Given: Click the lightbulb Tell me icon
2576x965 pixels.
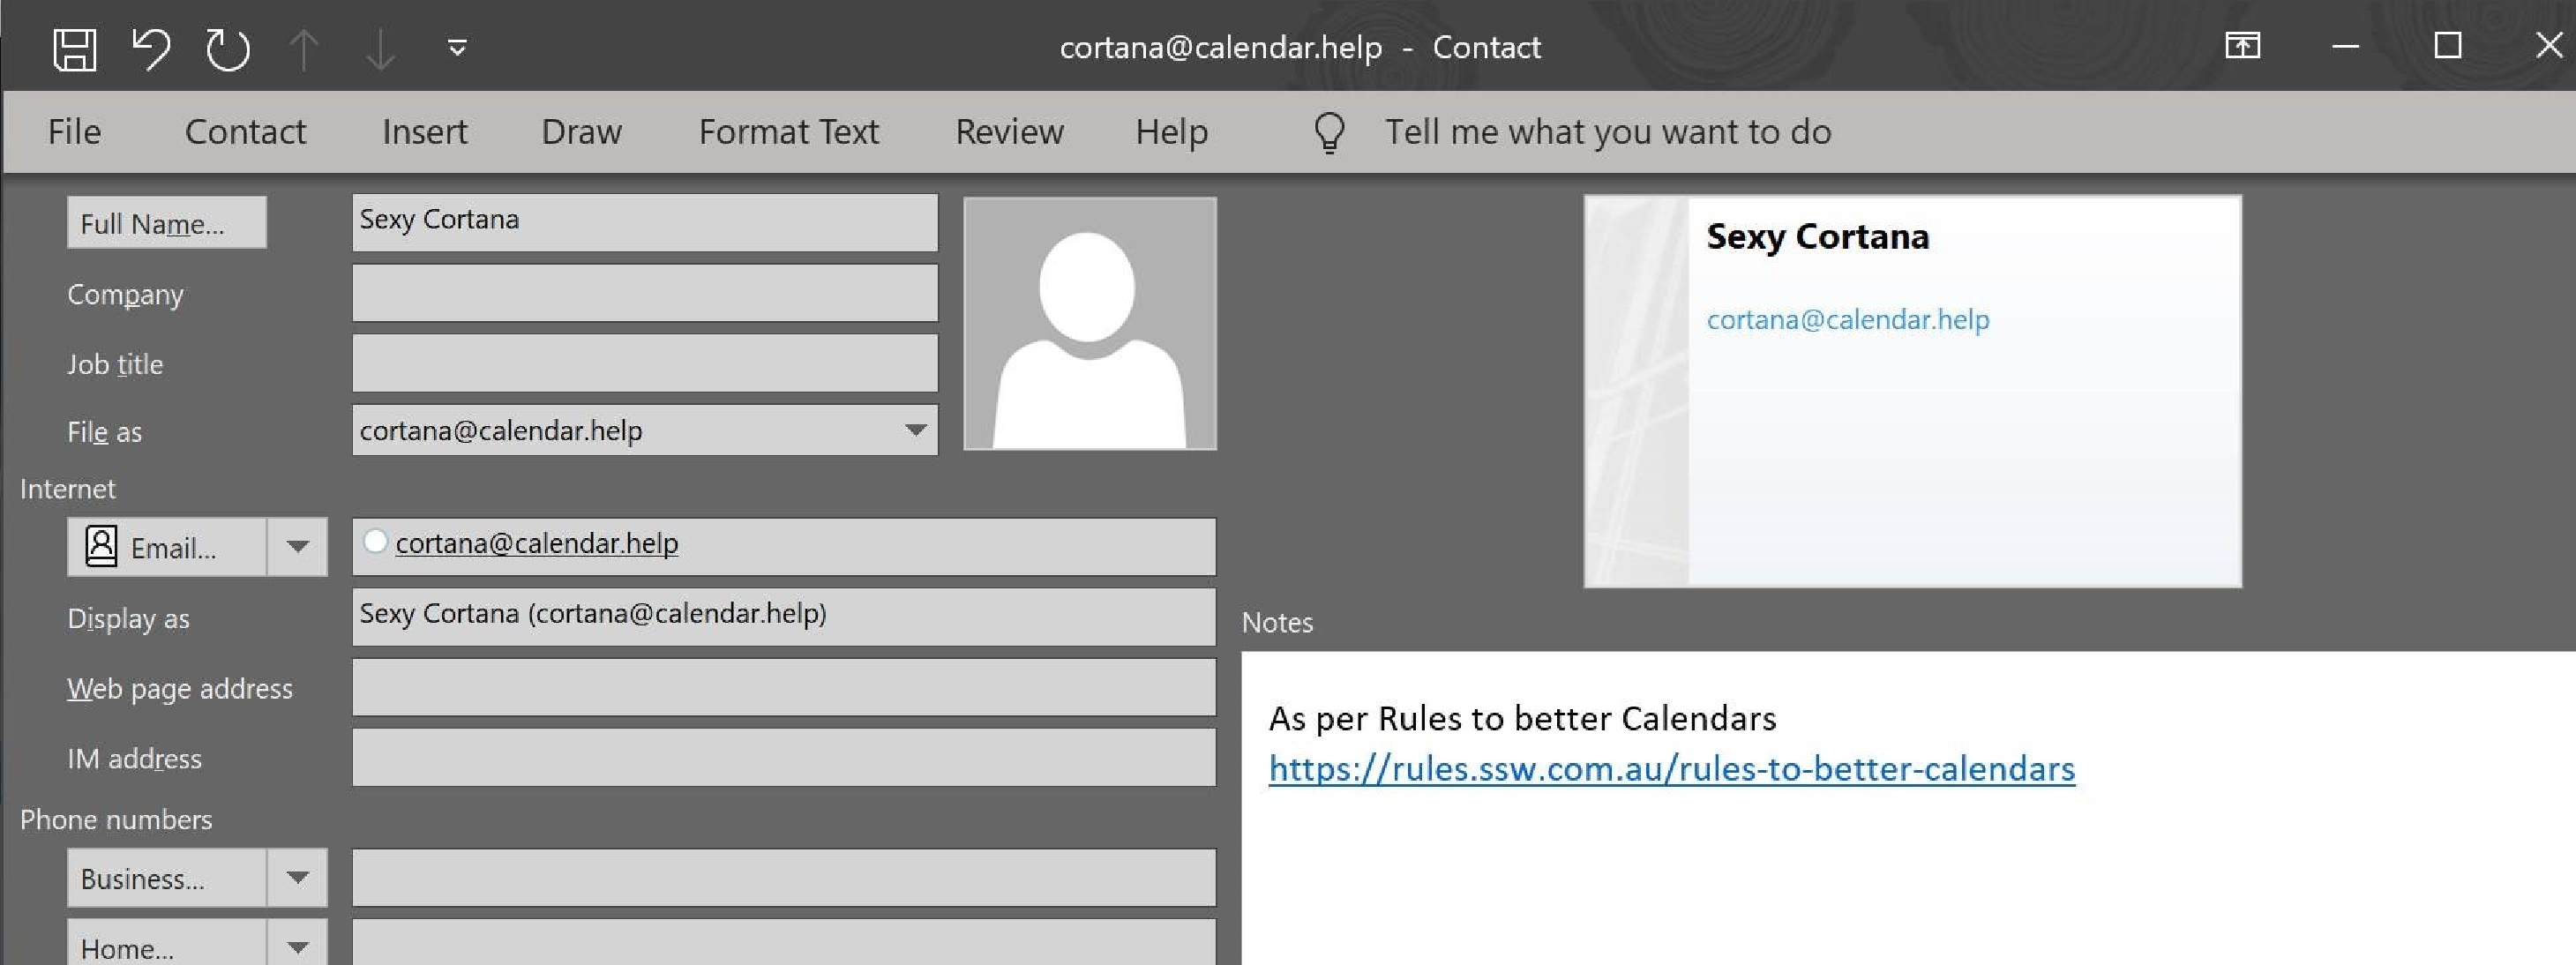Looking at the screenshot, I should click(x=1329, y=131).
